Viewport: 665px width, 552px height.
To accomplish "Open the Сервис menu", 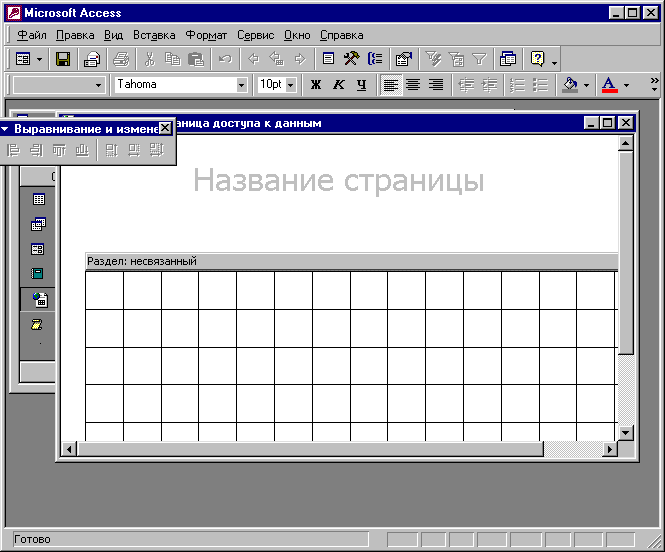I will tap(256, 35).
